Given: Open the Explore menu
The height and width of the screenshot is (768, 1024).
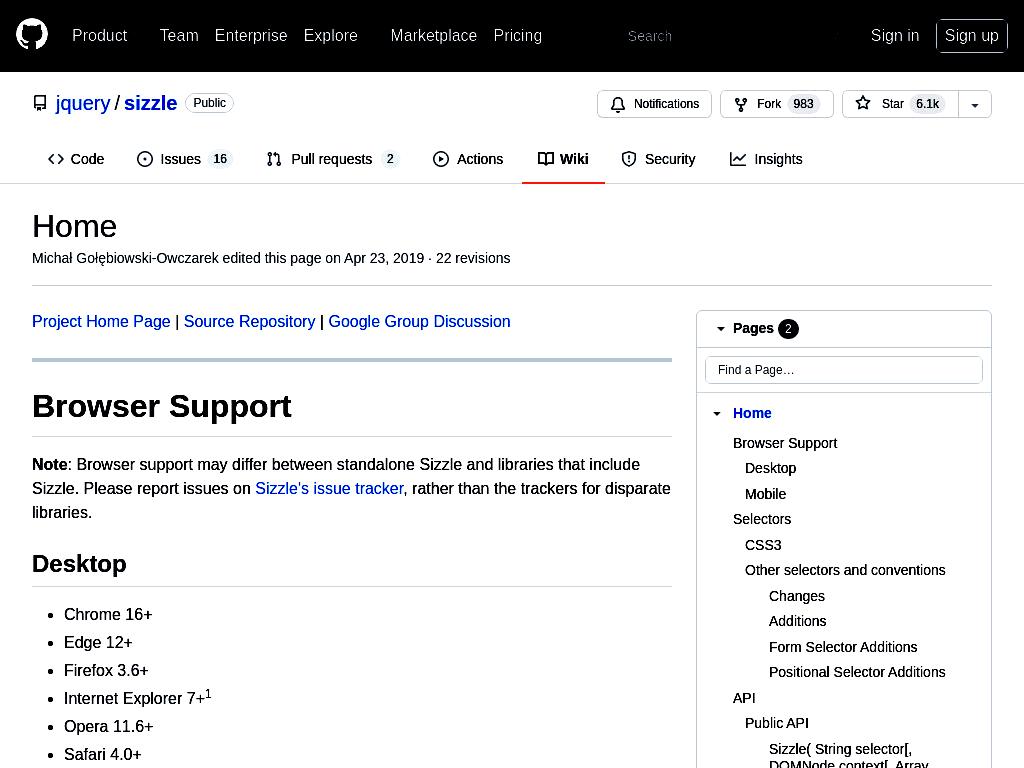Looking at the screenshot, I should tap(330, 35).
